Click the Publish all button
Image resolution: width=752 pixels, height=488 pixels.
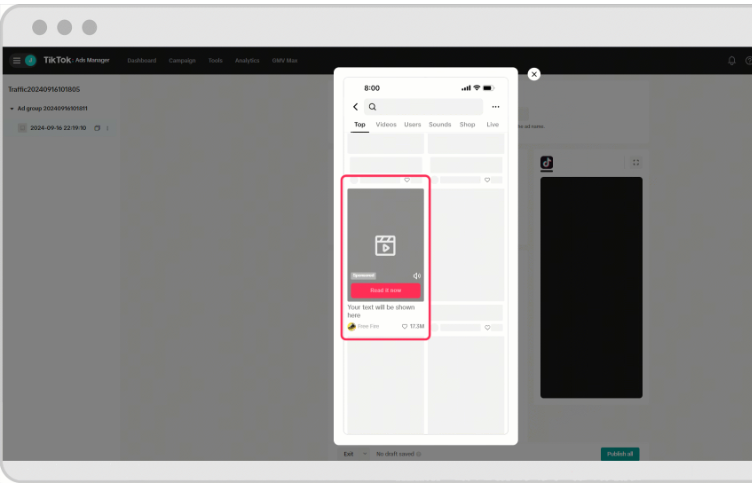(x=619, y=454)
